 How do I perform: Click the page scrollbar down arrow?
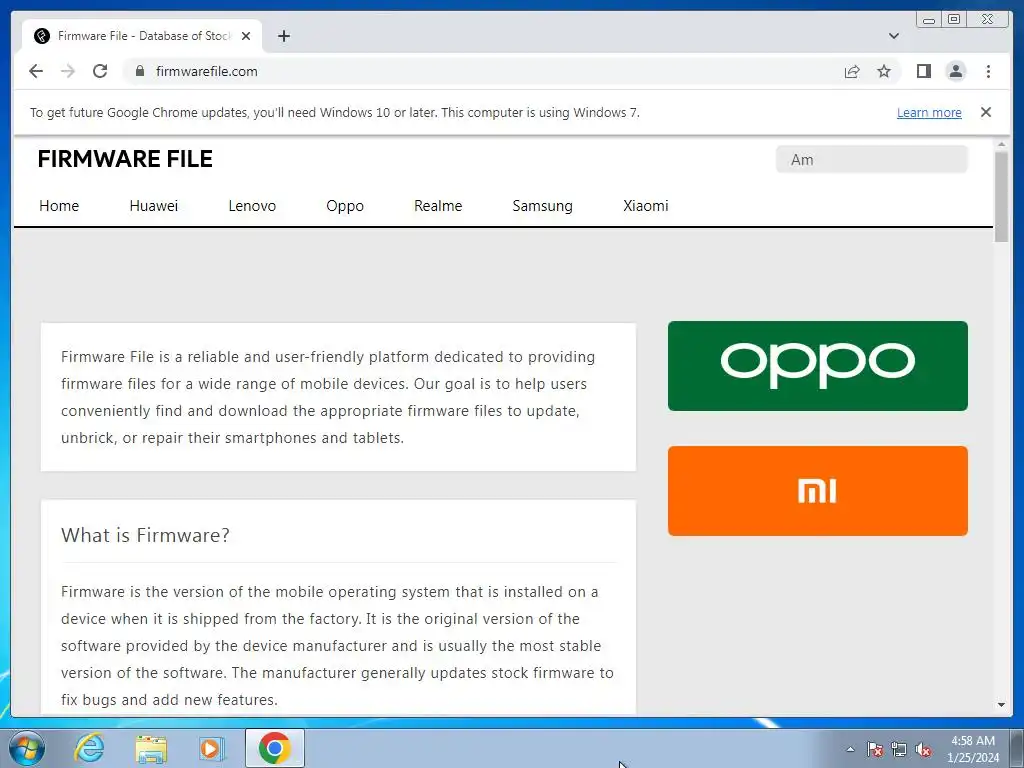[x=1001, y=705]
